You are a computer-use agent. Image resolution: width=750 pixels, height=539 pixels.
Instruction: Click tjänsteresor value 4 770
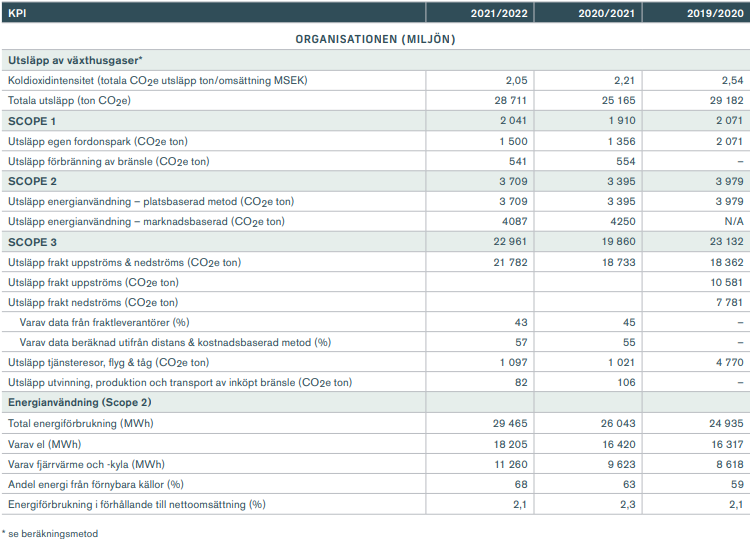(730, 363)
